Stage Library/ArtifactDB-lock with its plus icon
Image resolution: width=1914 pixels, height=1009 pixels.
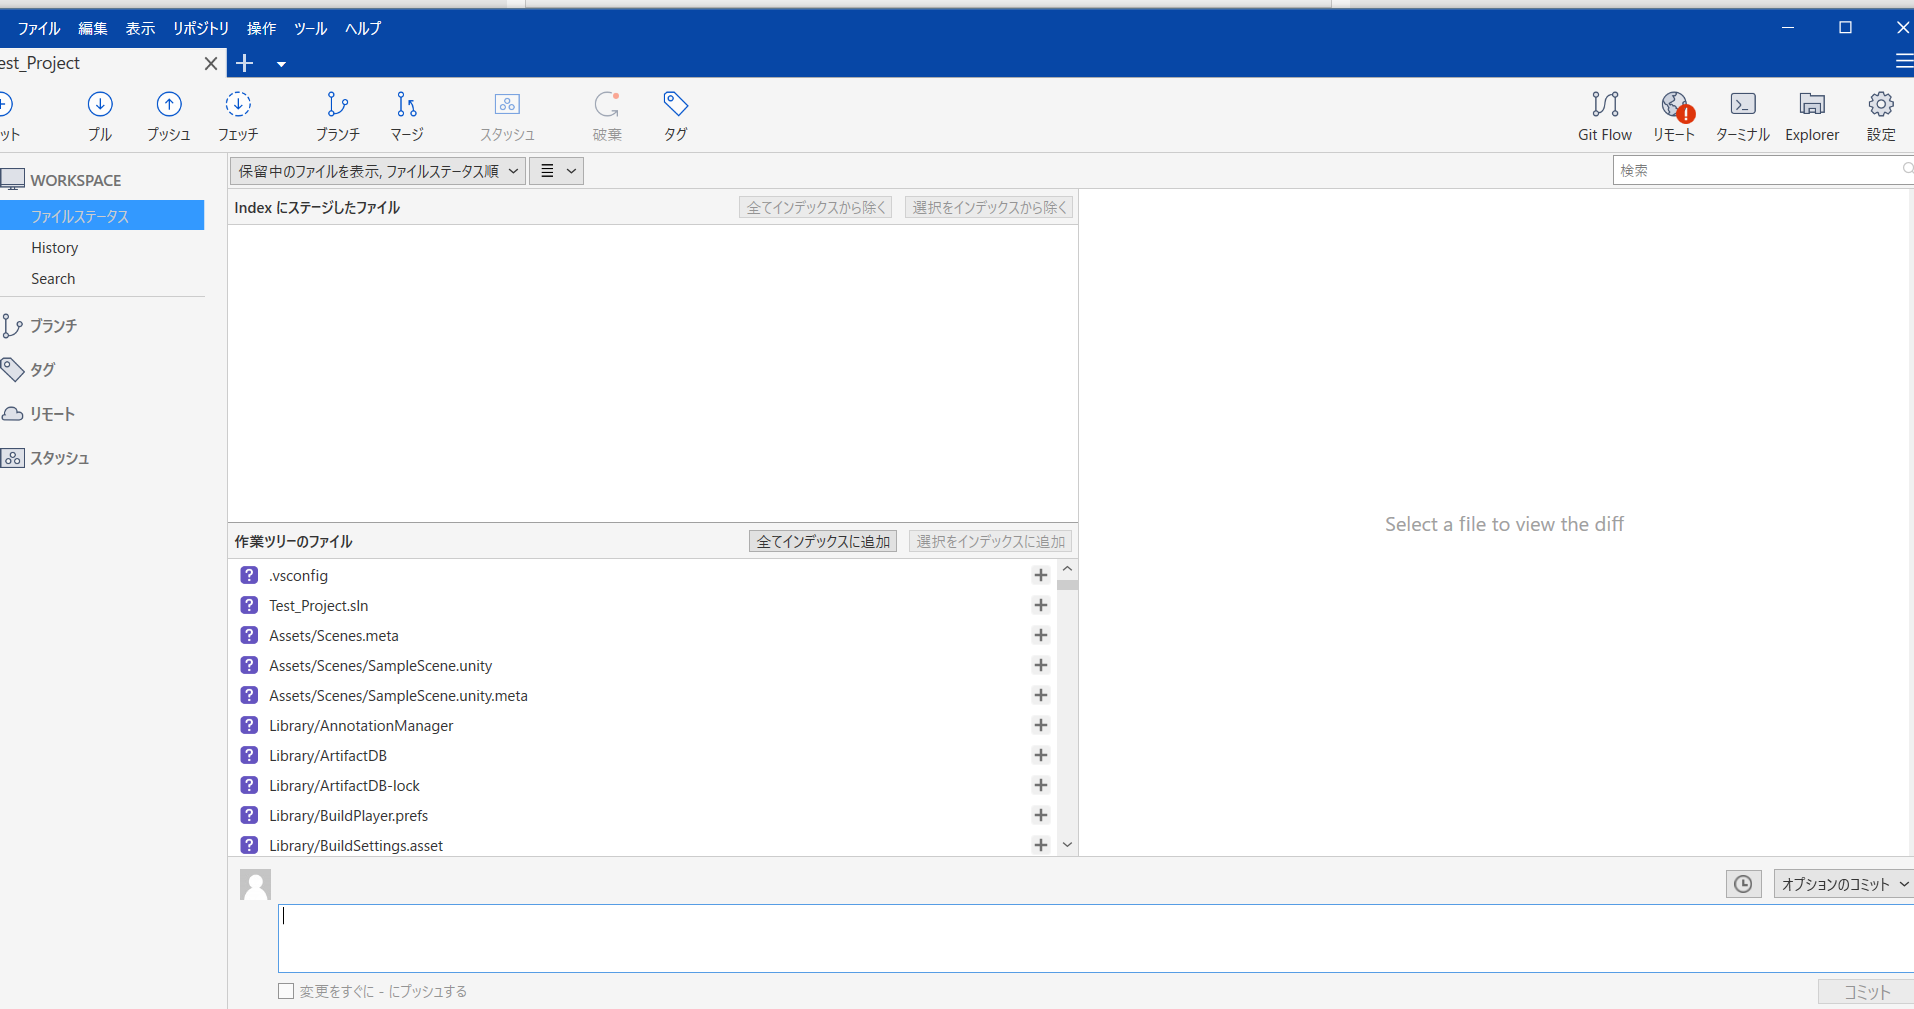[x=1041, y=785]
